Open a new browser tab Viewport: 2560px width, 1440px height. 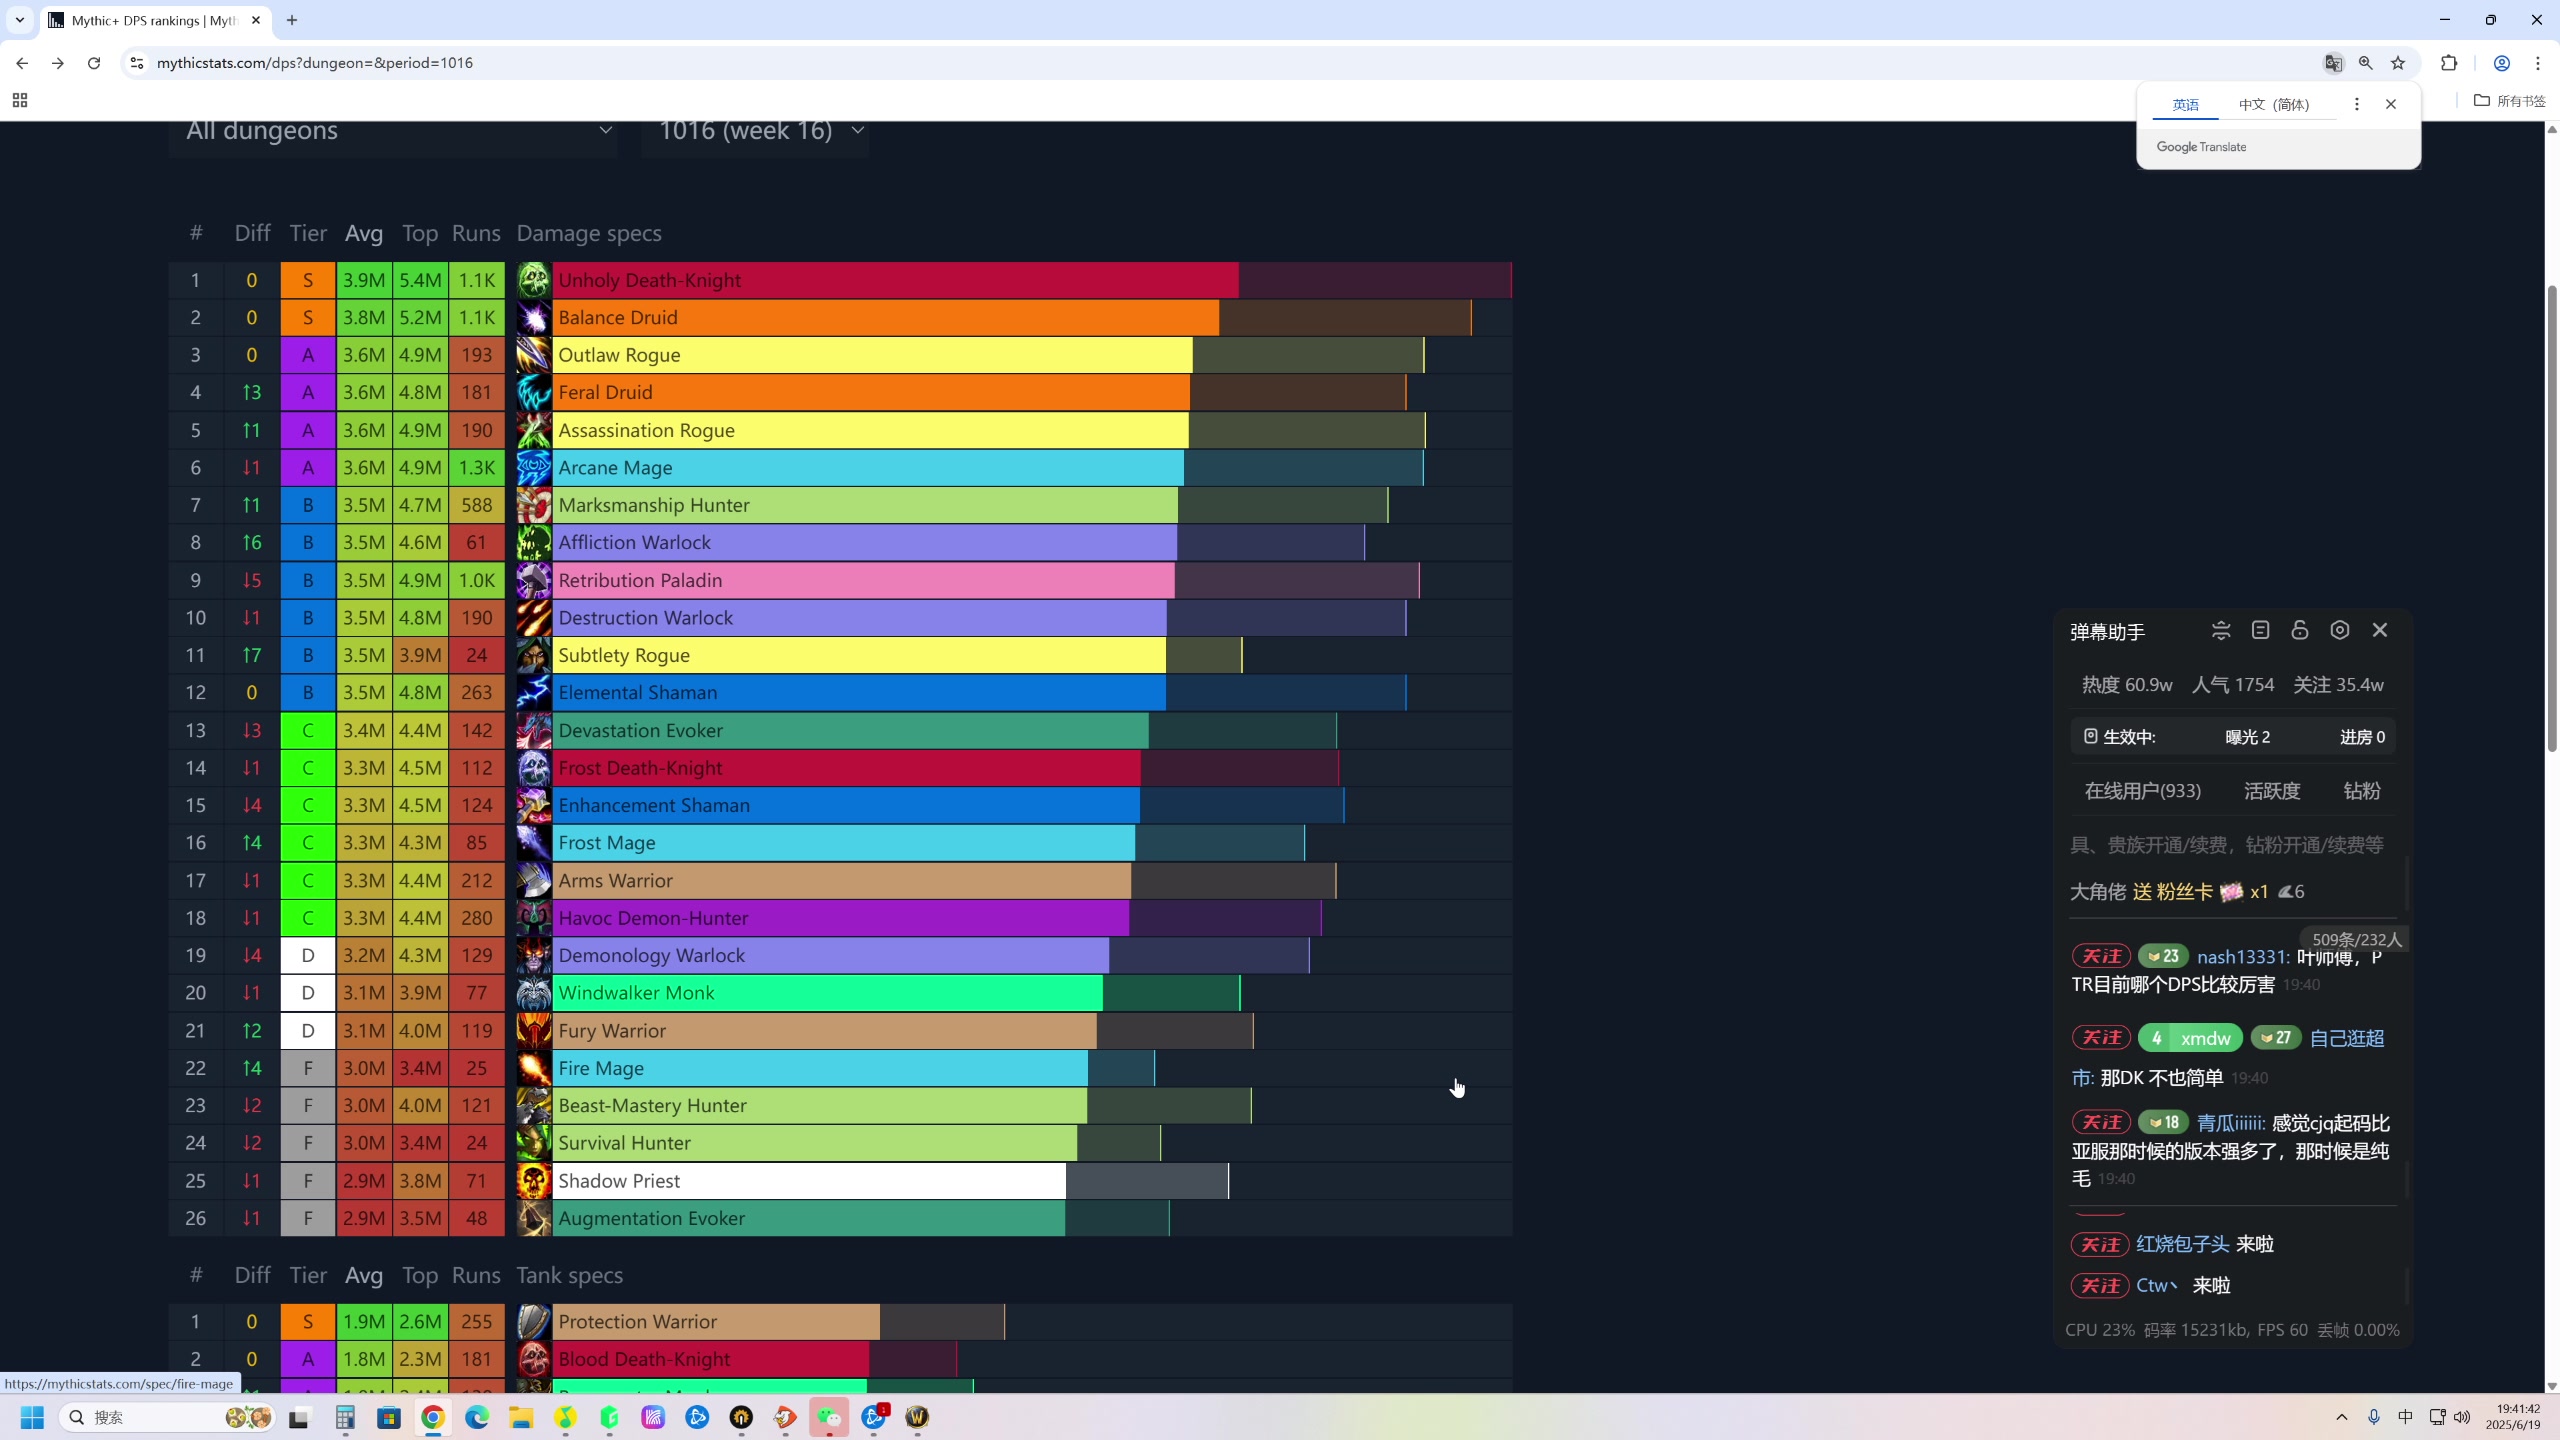point(292,20)
